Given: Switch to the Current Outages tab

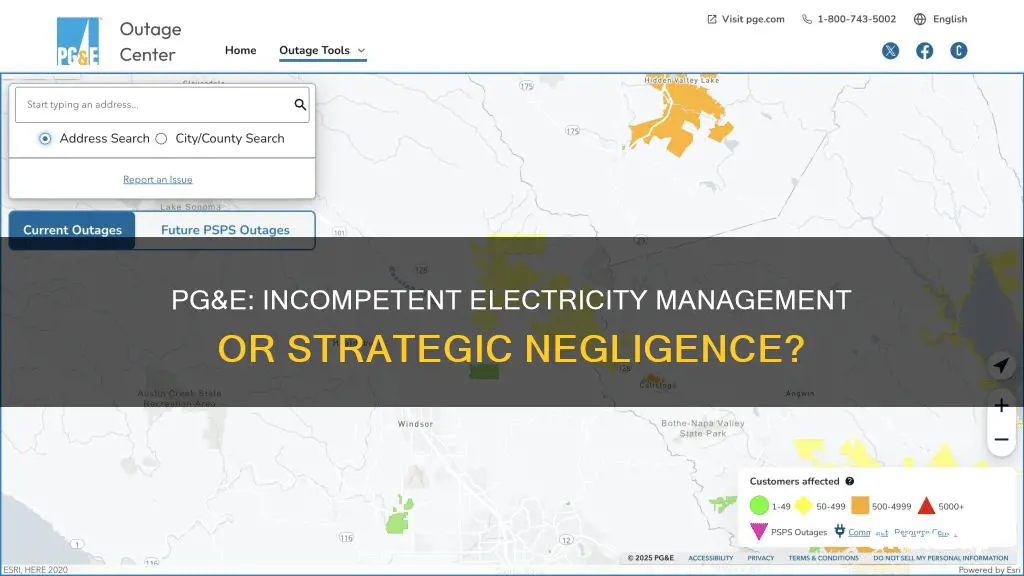Looking at the screenshot, I should point(72,230).
